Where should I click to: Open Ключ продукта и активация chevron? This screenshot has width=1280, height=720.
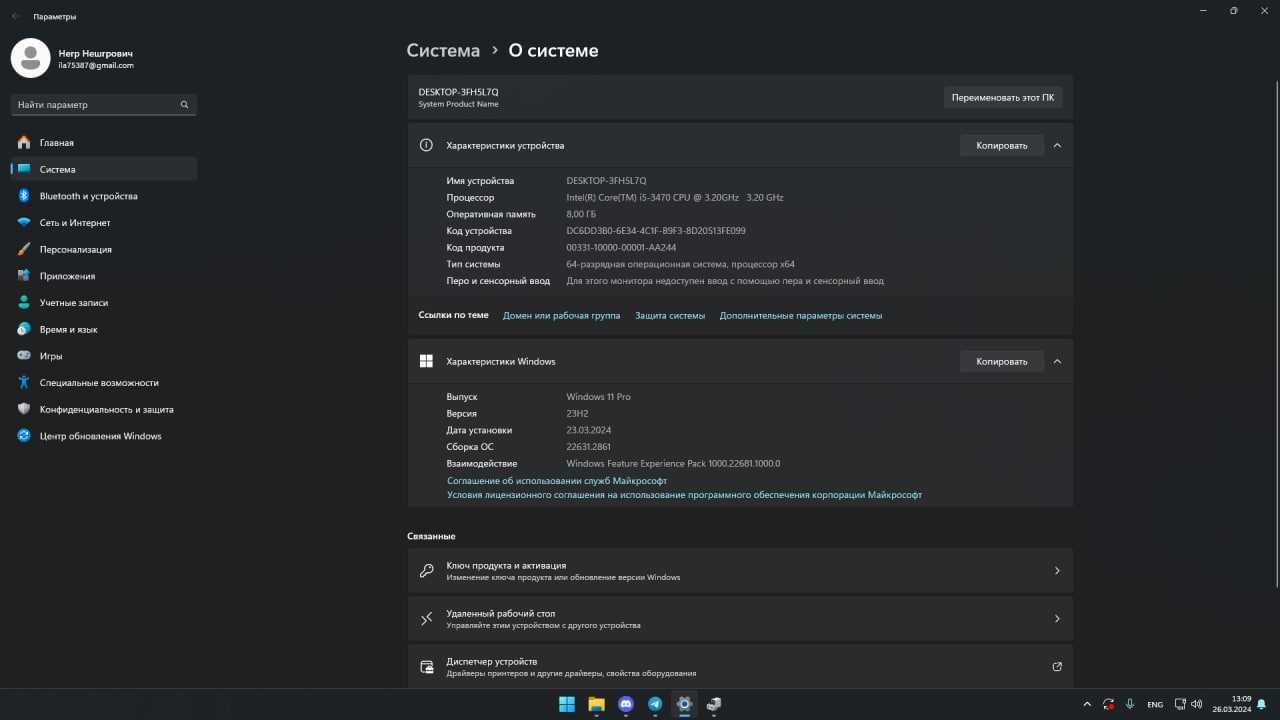coord(1057,571)
